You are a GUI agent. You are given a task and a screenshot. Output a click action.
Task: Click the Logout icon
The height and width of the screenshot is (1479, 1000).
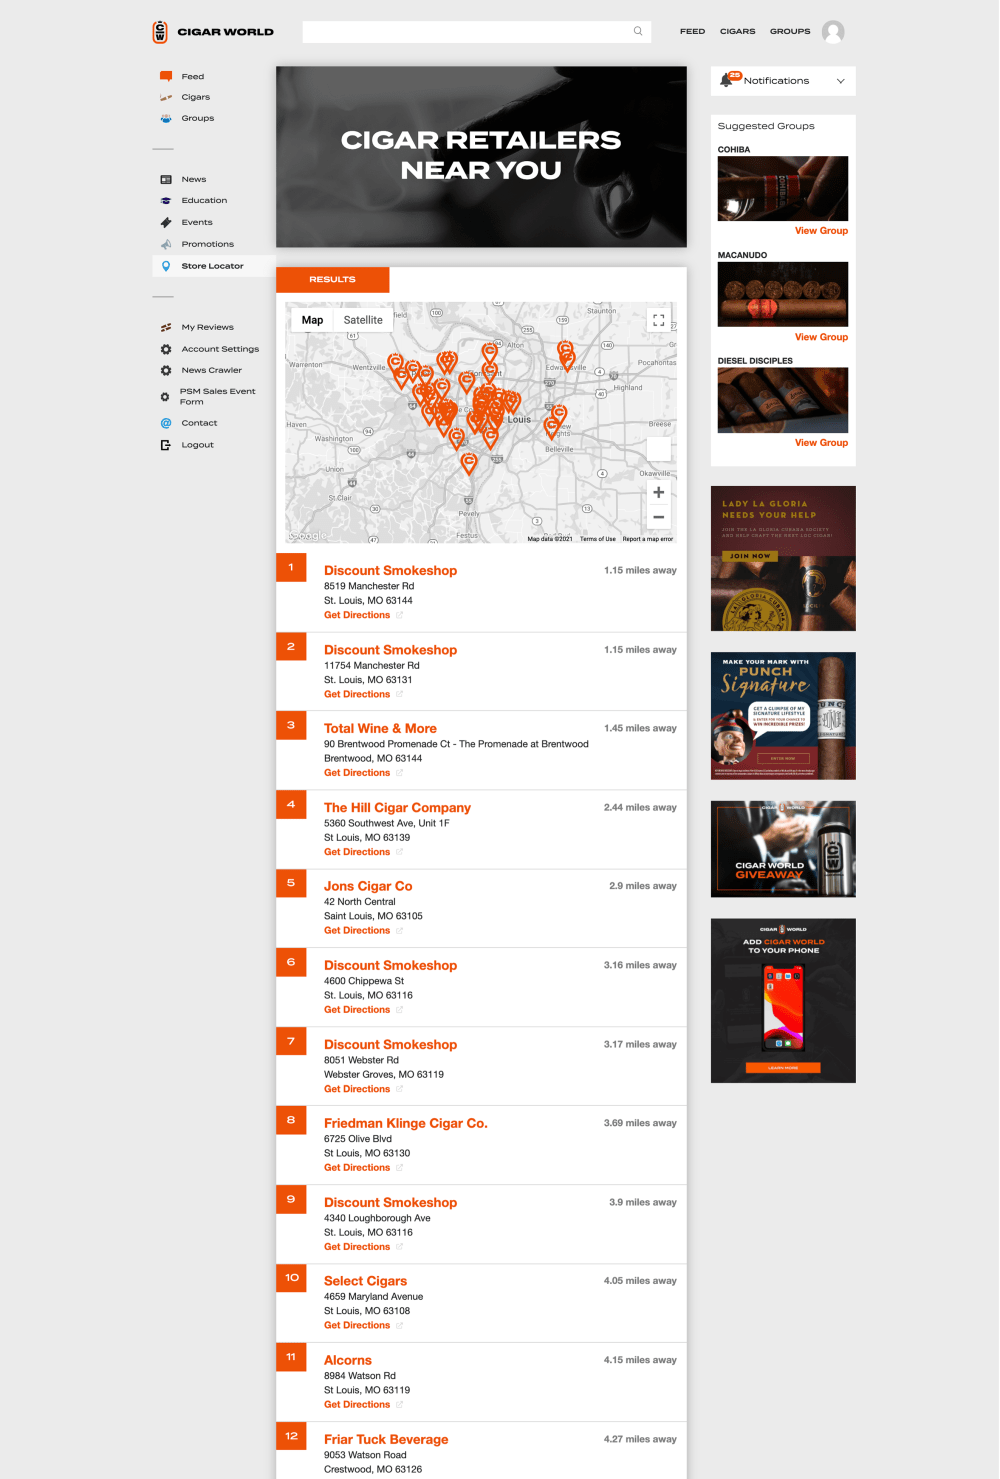[x=166, y=445]
